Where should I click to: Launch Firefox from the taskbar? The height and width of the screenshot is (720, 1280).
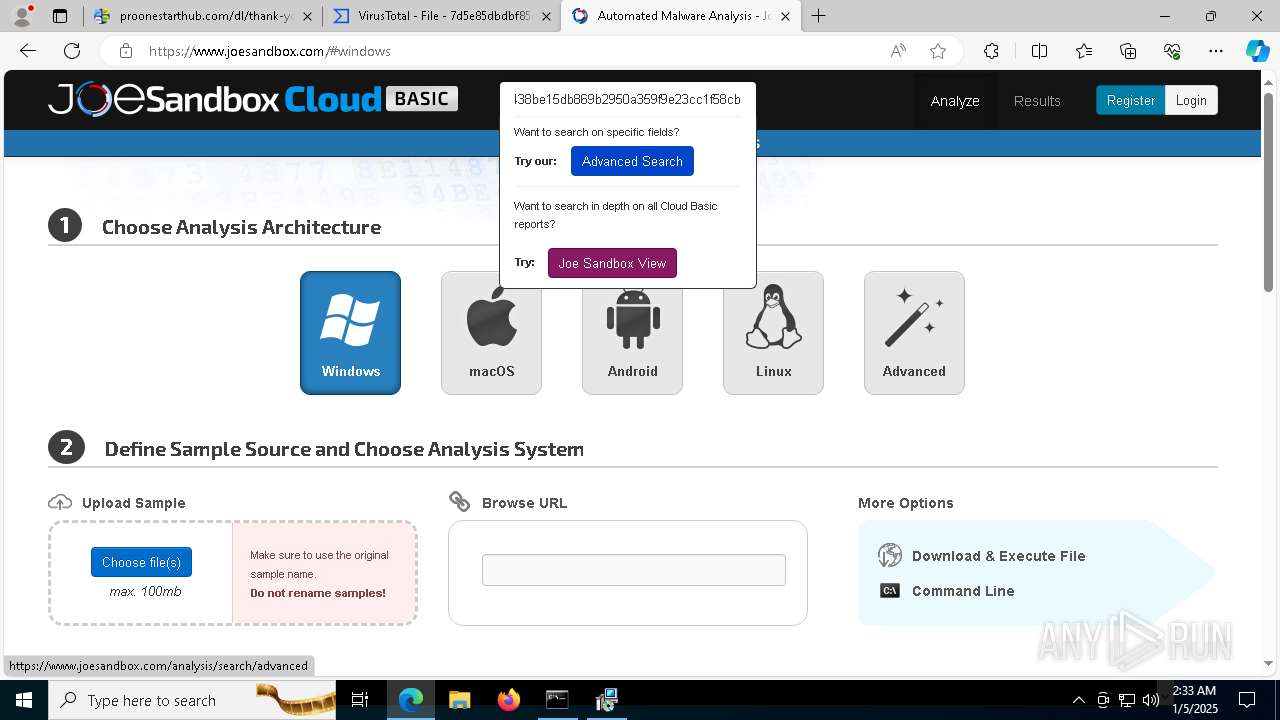(508, 700)
